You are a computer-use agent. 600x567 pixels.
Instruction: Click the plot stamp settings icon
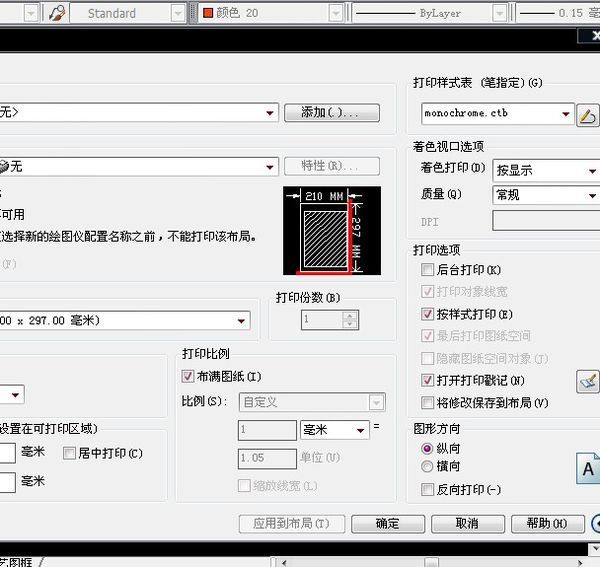[587, 381]
